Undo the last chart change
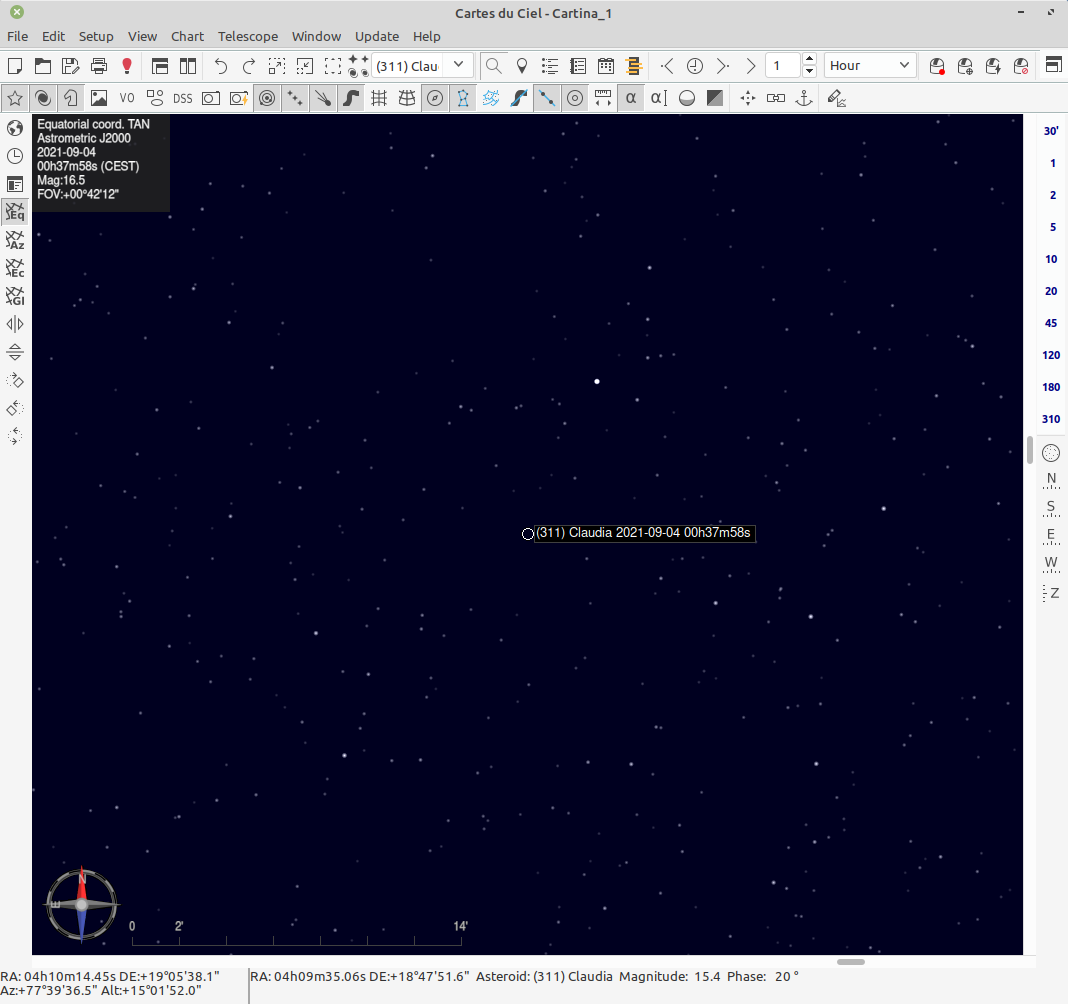The width and height of the screenshot is (1068, 1004). (221, 66)
